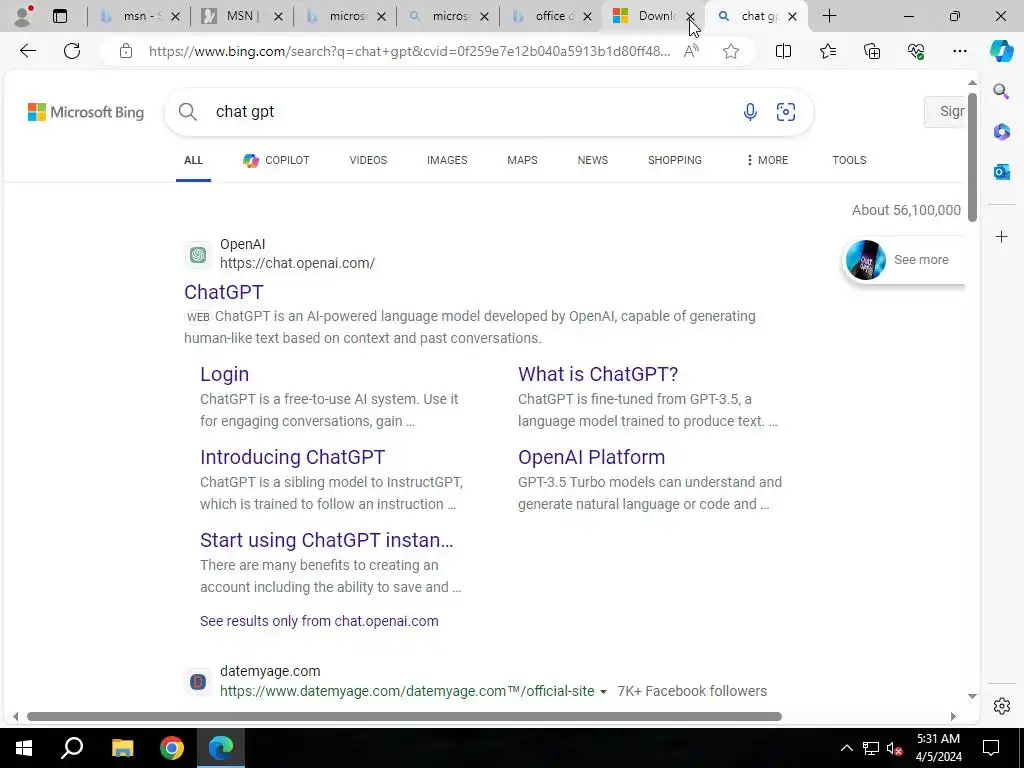Click the browser address bar URL
This screenshot has height=768, width=1024.
pos(409,51)
